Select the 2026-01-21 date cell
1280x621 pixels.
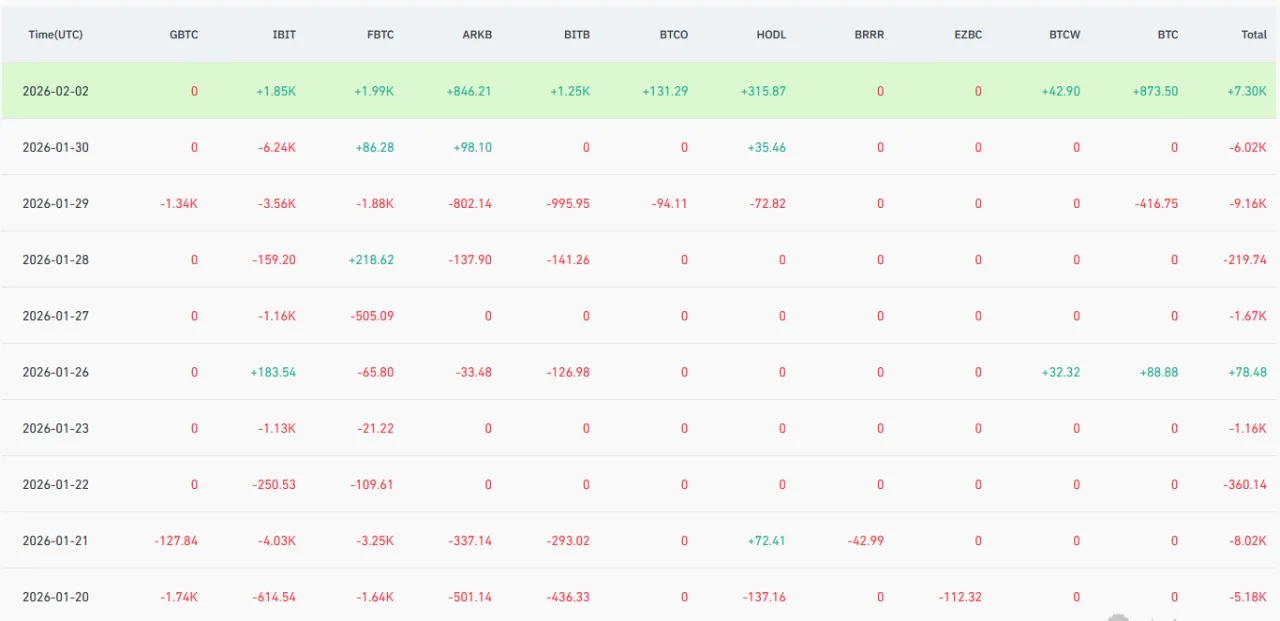(56, 541)
